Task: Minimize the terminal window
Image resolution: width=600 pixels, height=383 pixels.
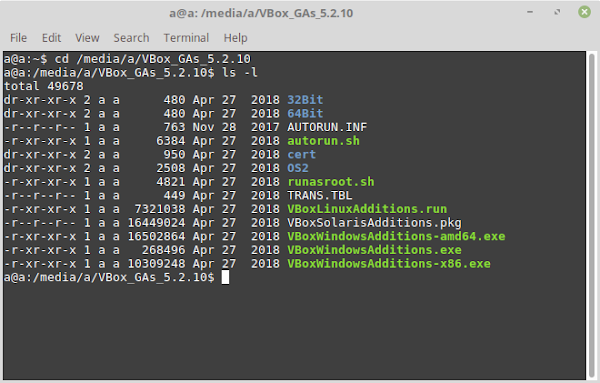Action: pos(530,12)
